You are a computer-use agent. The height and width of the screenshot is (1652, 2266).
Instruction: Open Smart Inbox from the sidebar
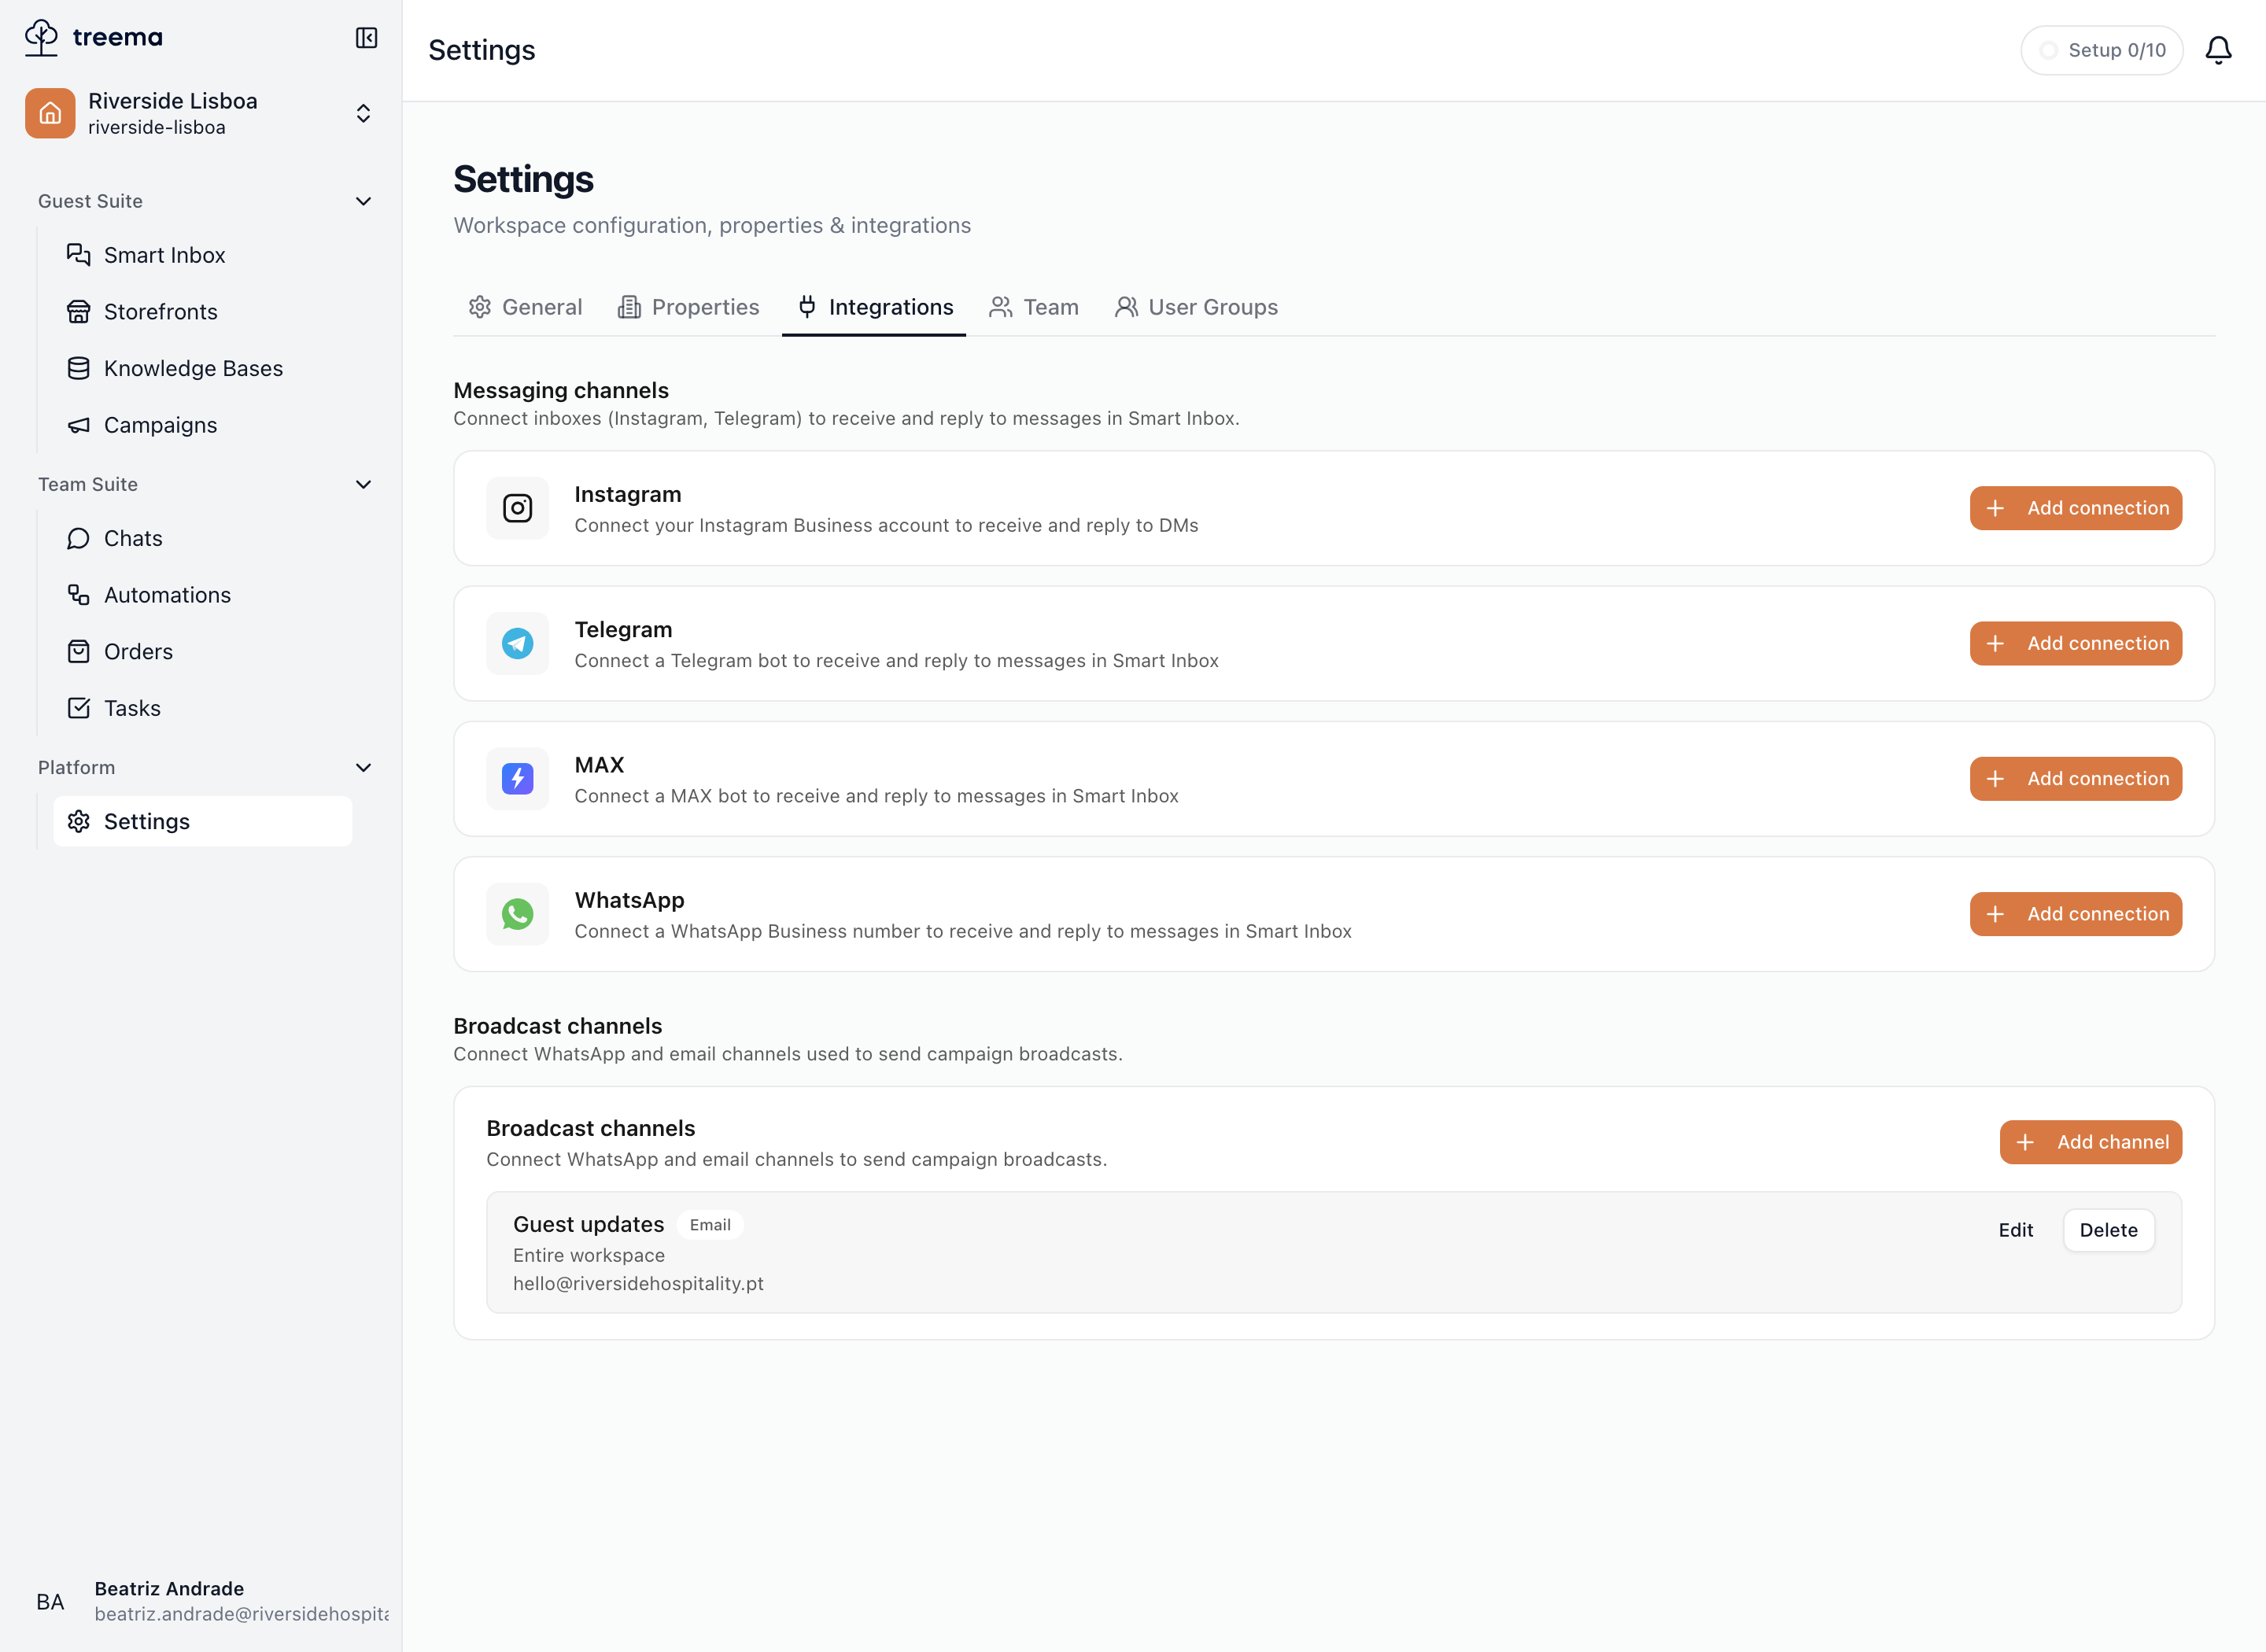click(x=203, y=255)
